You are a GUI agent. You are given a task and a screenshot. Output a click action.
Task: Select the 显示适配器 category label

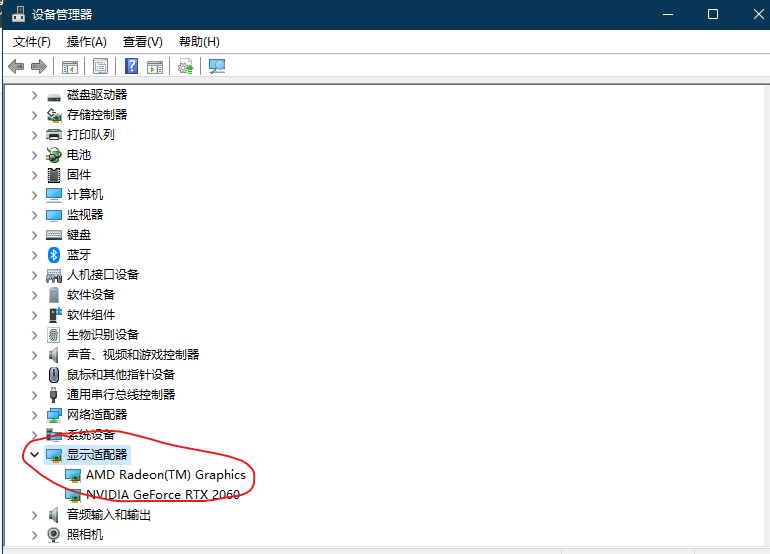pos(97,455)
